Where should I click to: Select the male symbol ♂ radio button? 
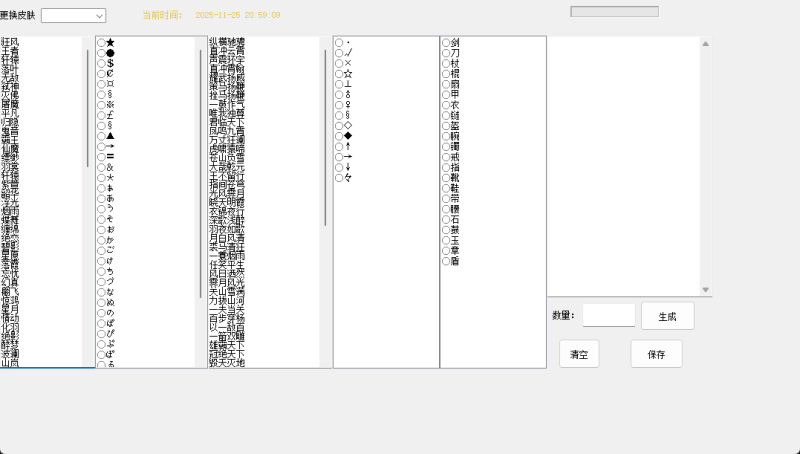pyautogui.click(x=339, y=94)
